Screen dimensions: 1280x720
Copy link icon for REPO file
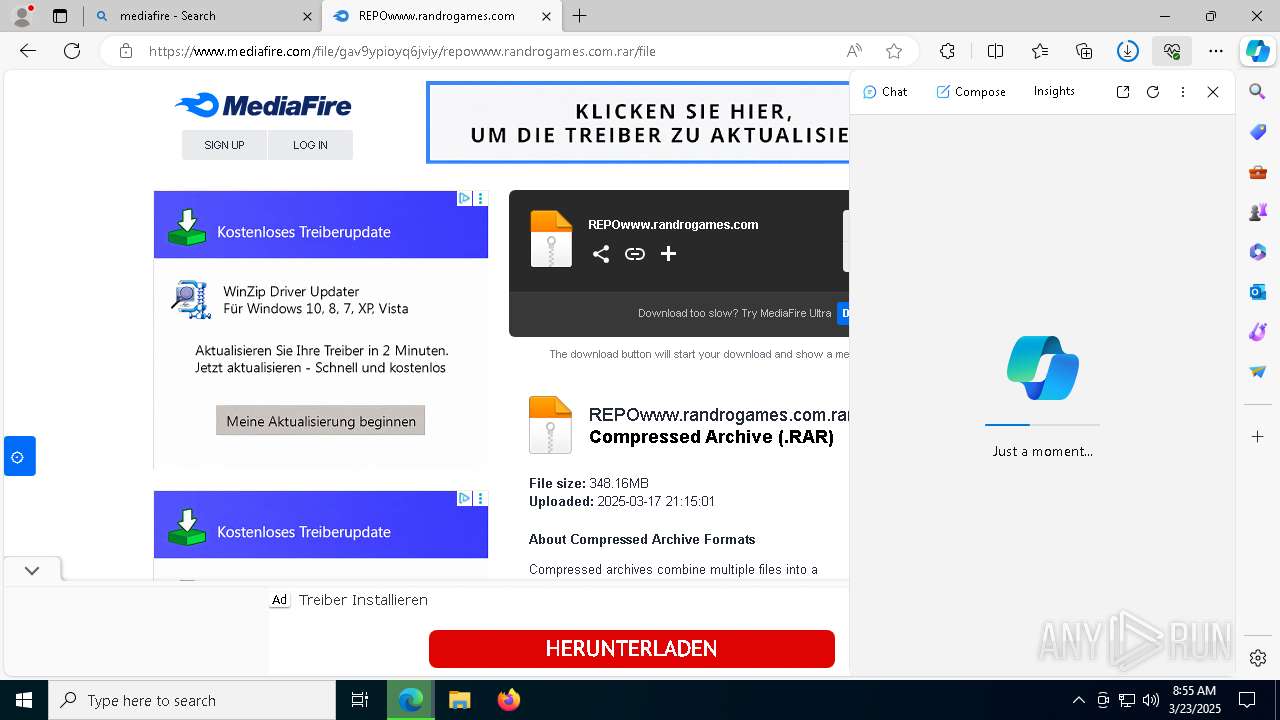pyautogui.click(x=635, y=254)
